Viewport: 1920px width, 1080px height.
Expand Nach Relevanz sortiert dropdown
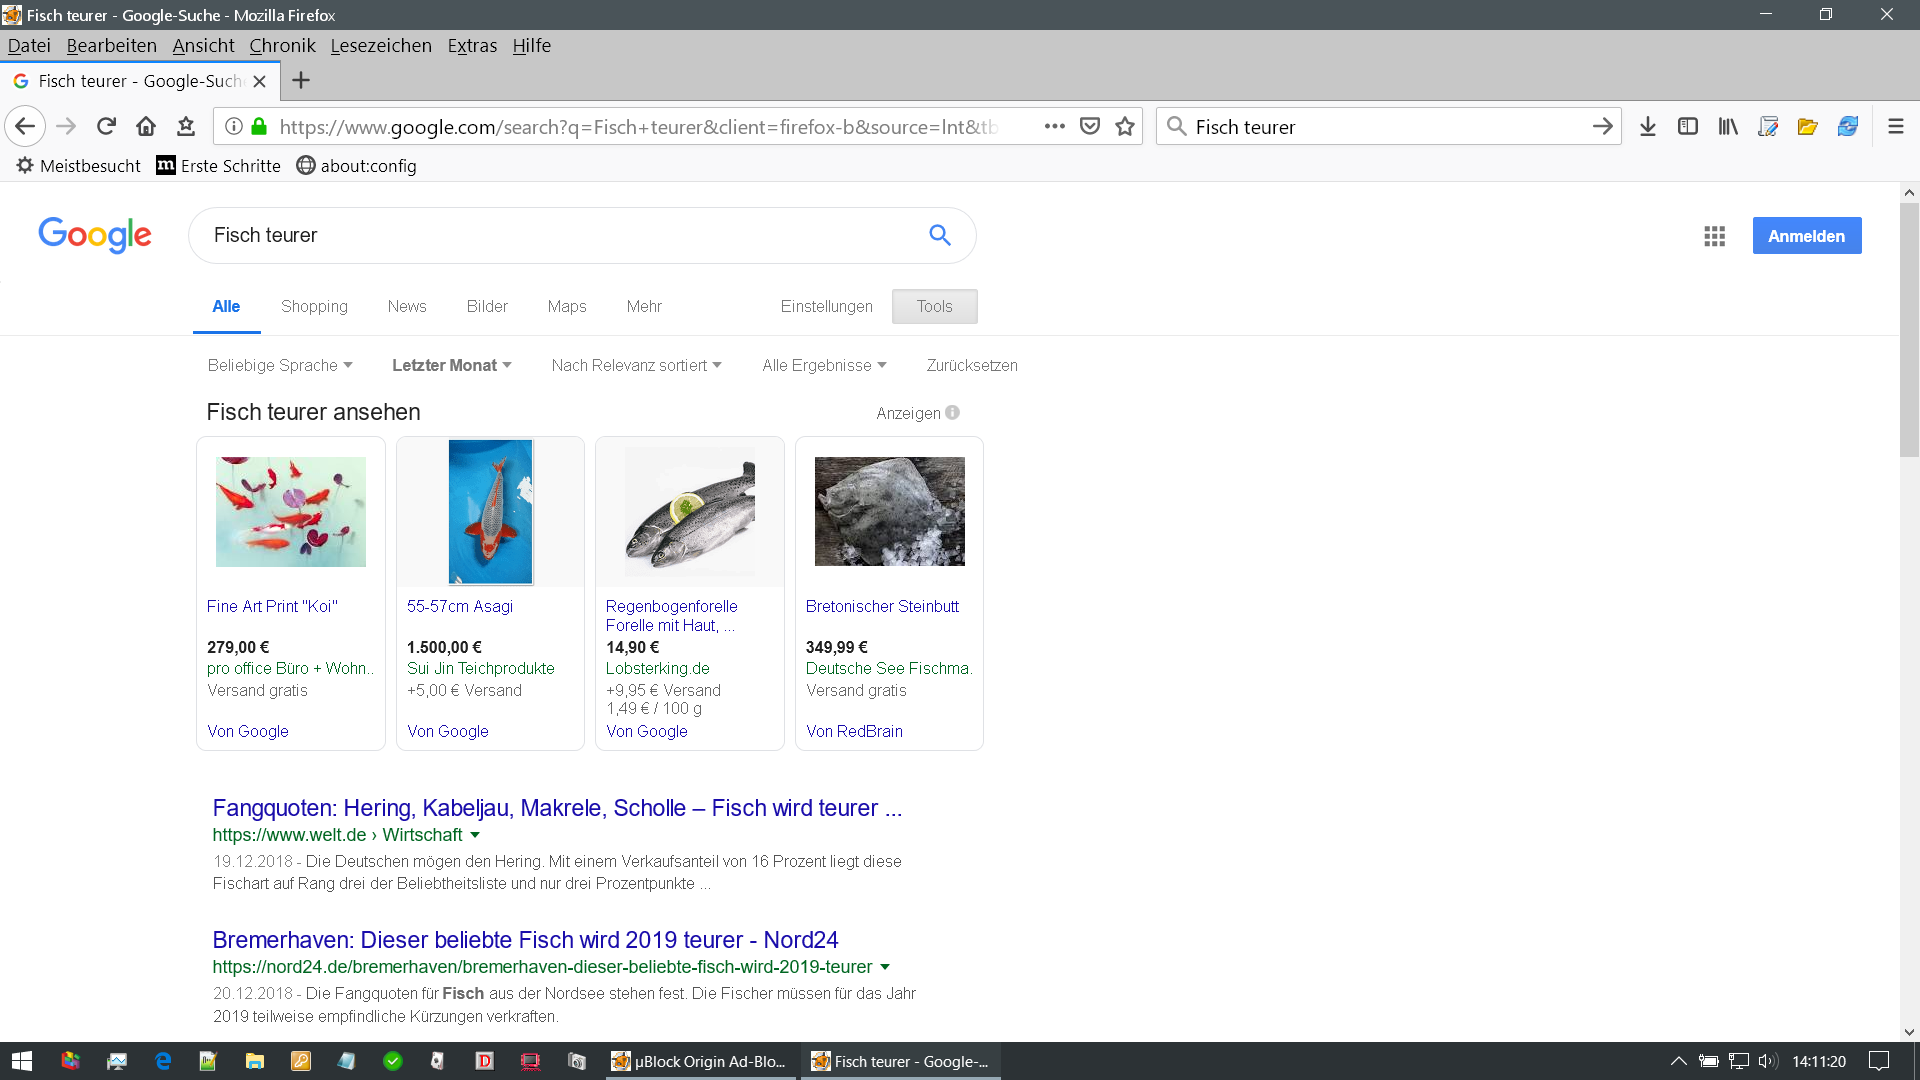point(636,365)
